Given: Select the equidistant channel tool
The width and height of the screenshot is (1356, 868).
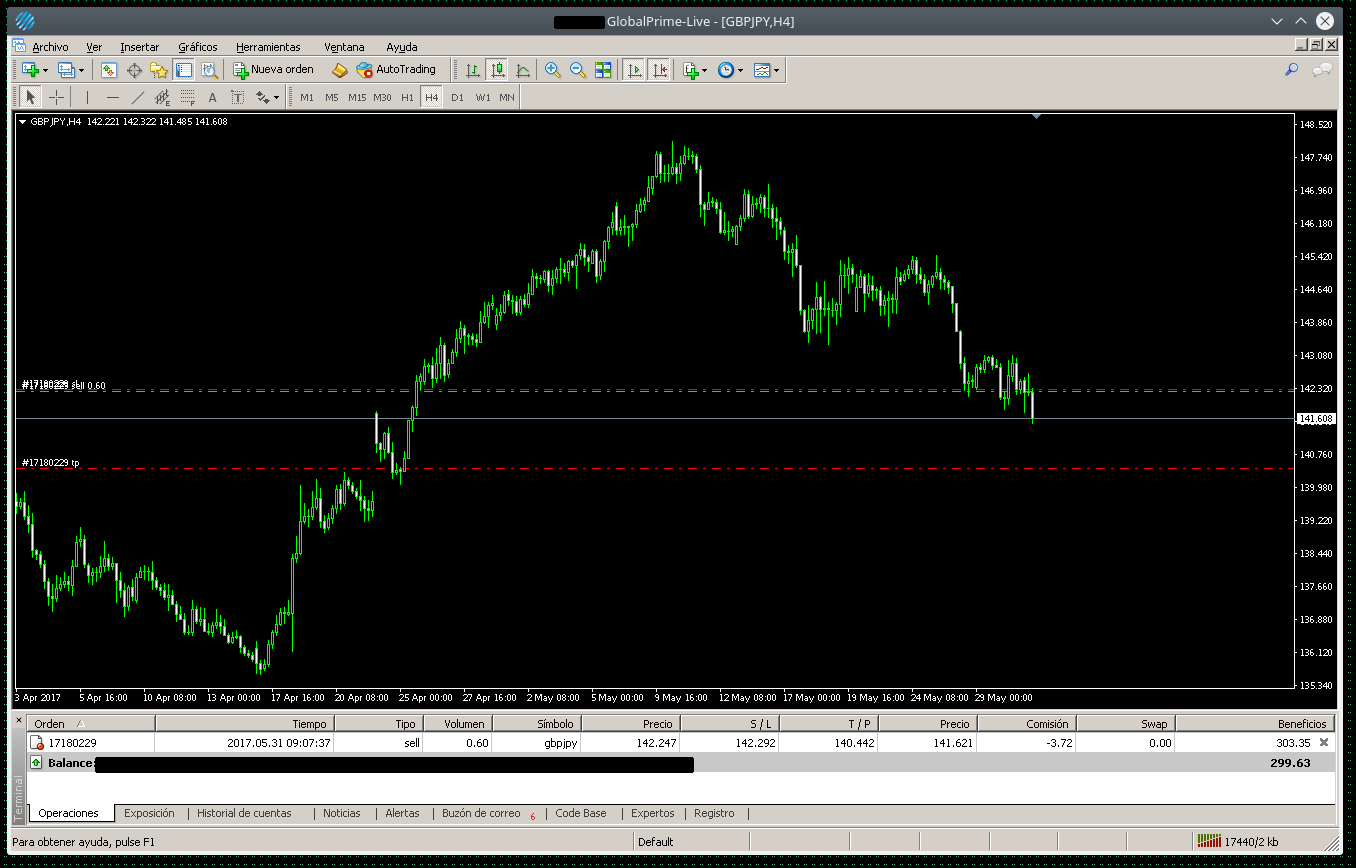Looking at the screenshot, I should click(x=162, y=97).
